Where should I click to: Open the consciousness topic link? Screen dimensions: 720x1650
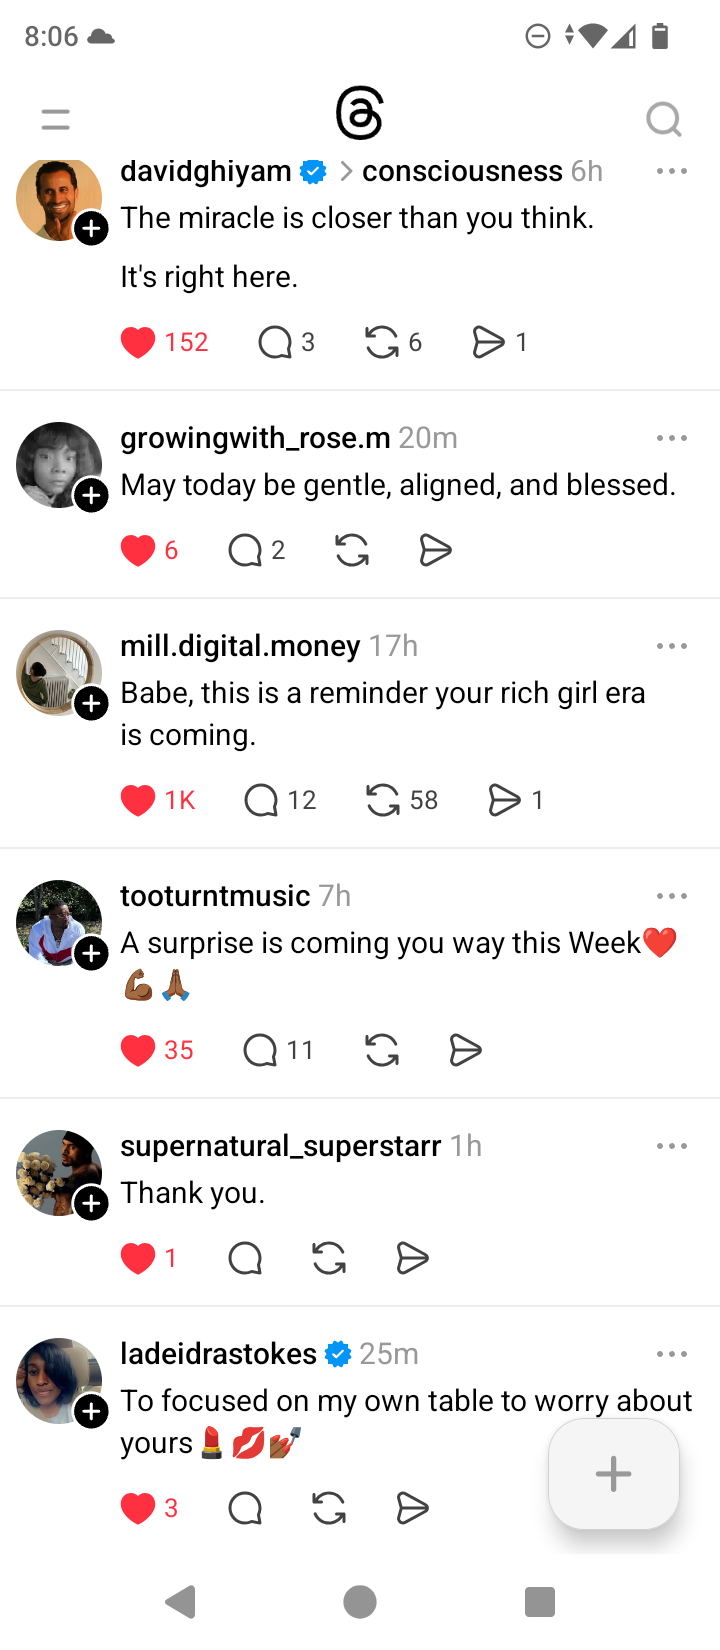462,171
